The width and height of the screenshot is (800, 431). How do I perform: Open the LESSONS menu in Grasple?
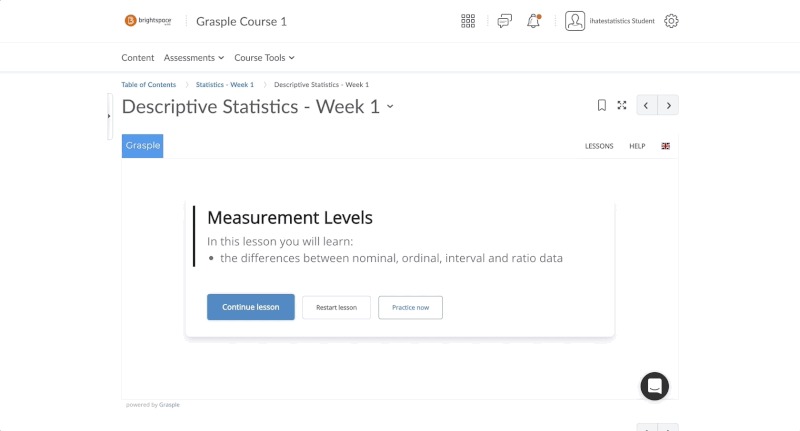(x=599, y=146)
